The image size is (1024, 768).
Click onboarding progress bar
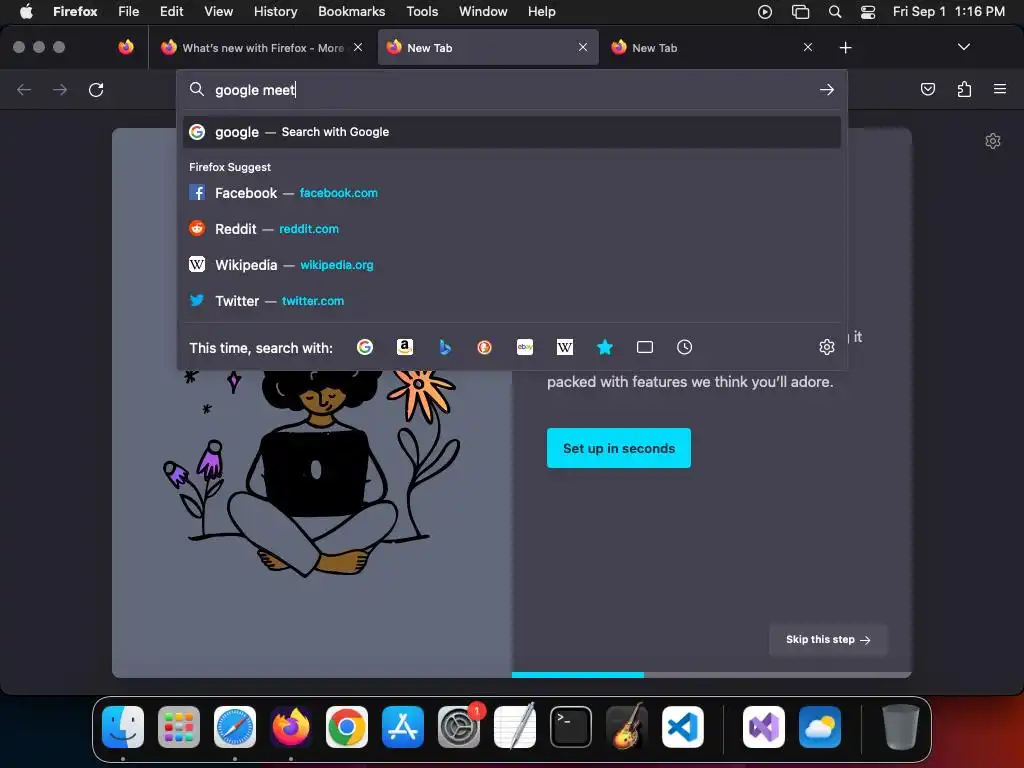point(711,675)
